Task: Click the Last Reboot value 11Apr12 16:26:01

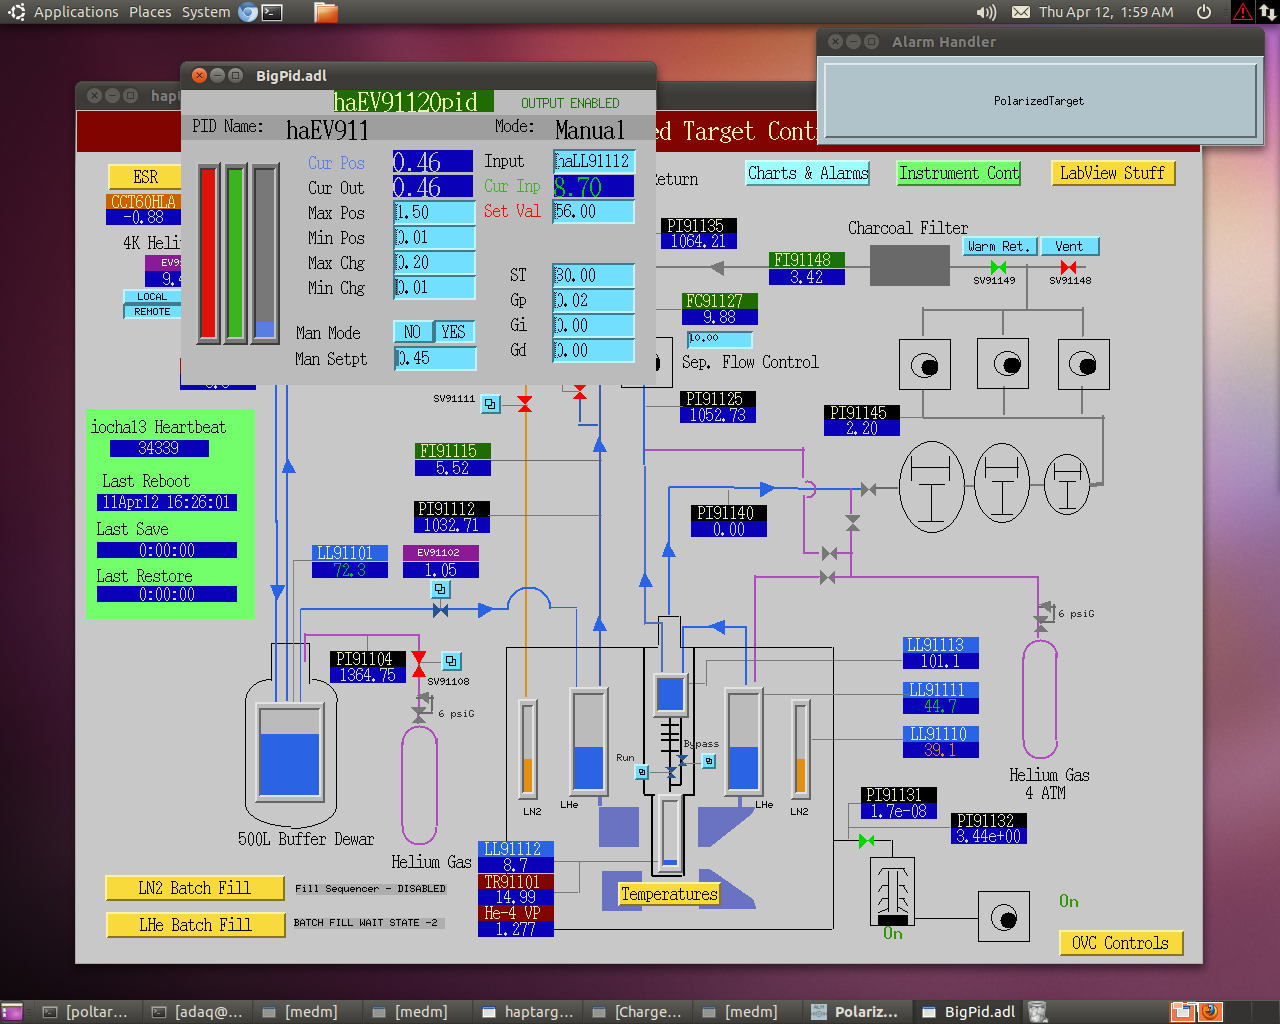Action: [166, 502]
